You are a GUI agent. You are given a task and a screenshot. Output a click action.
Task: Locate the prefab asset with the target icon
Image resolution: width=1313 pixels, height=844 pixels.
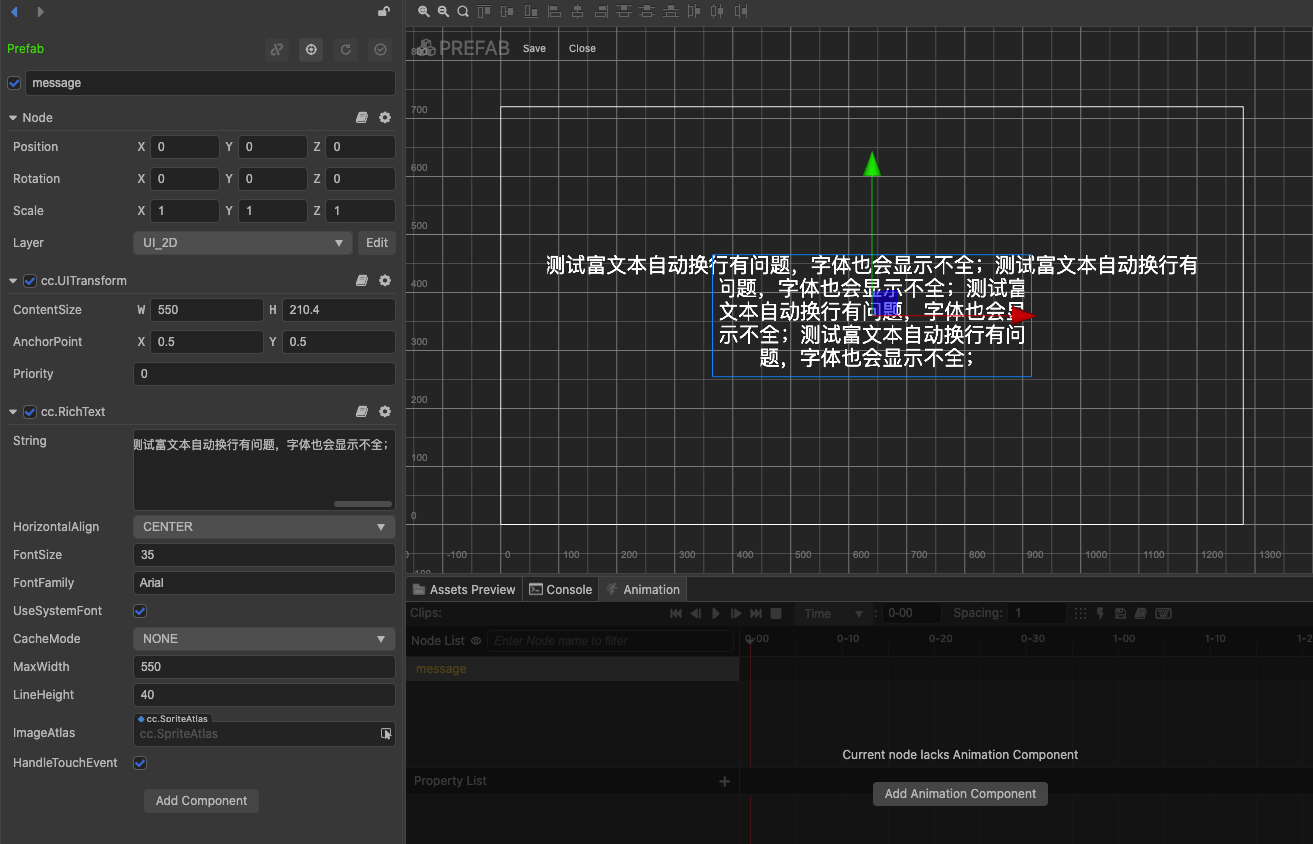click(311, 49)
